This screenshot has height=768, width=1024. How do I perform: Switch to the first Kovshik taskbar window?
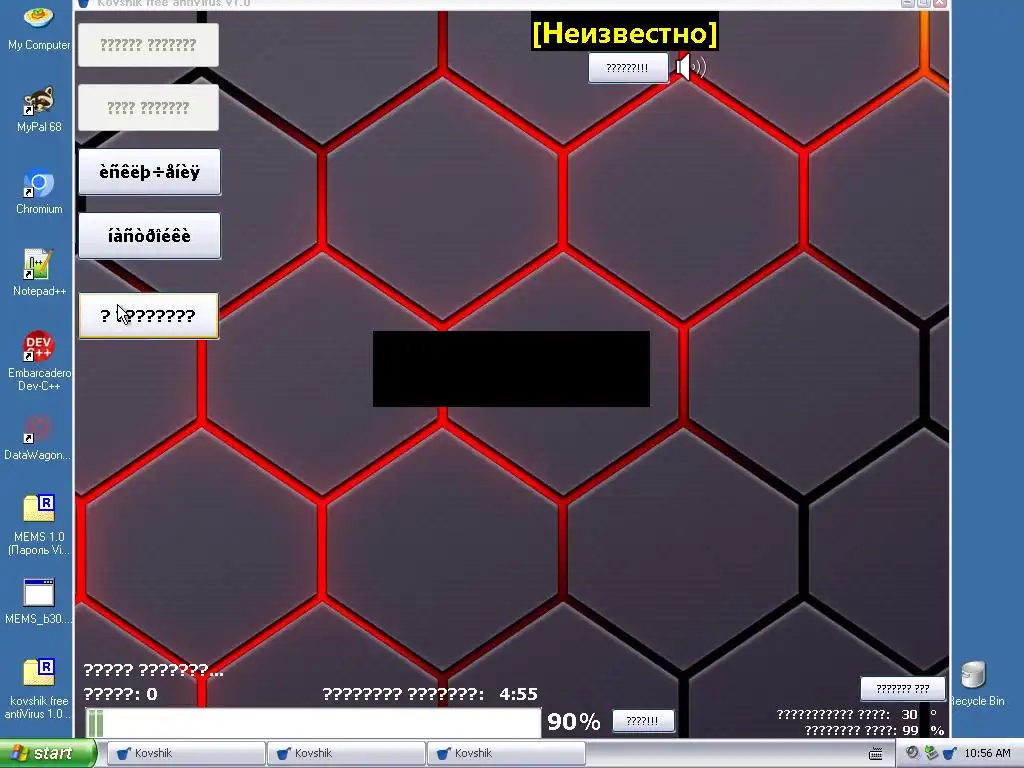pyautogui.click(x=186, y=754)
